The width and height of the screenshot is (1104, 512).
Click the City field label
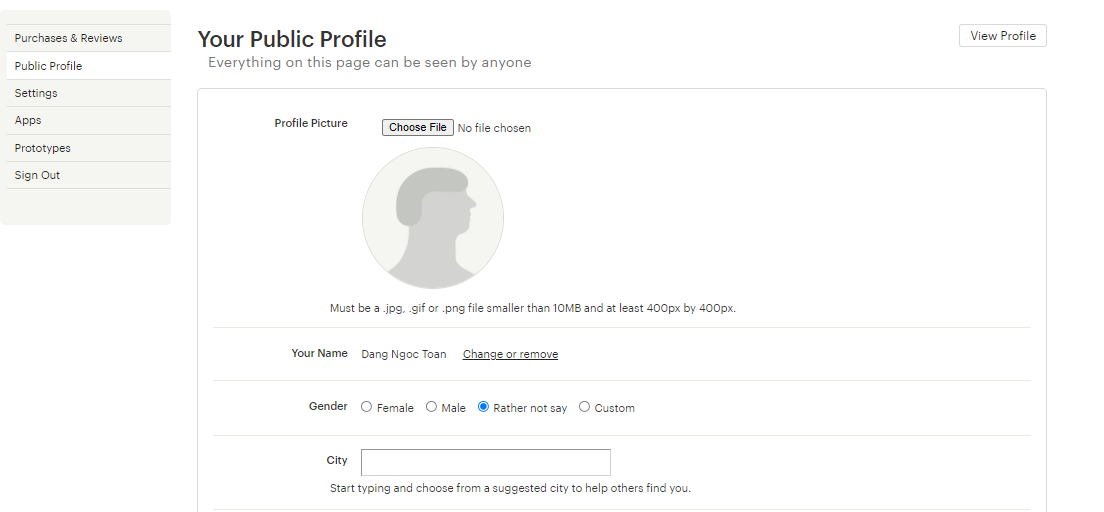(x=337, y=460)
